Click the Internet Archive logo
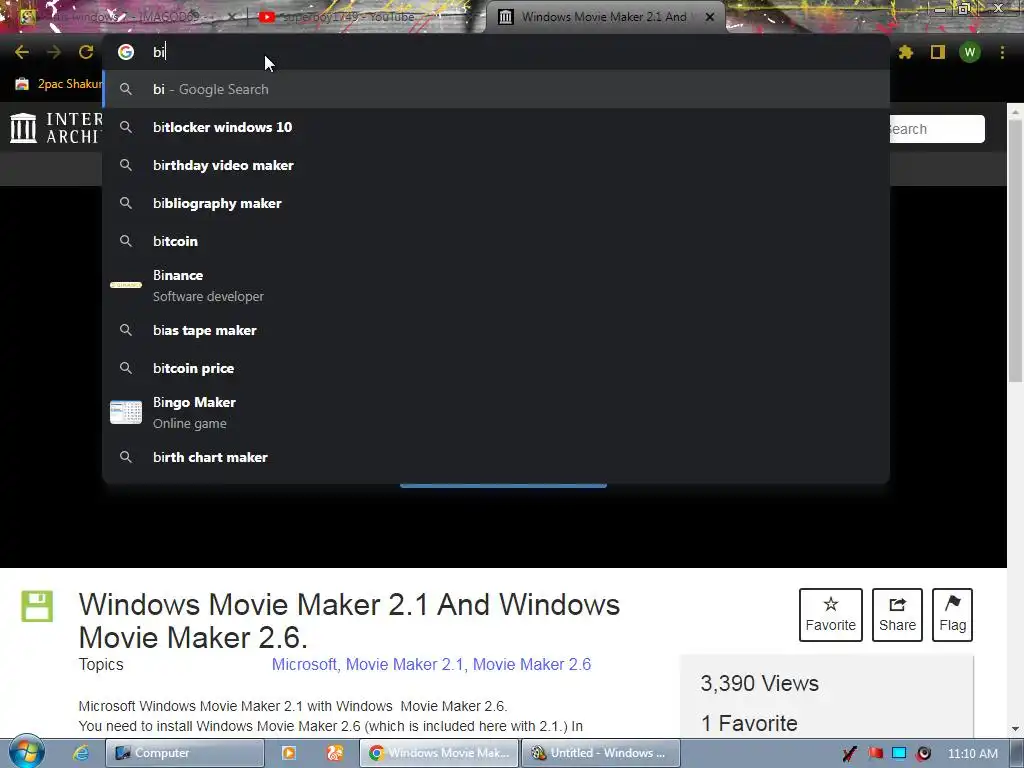 tap(56, 127)
